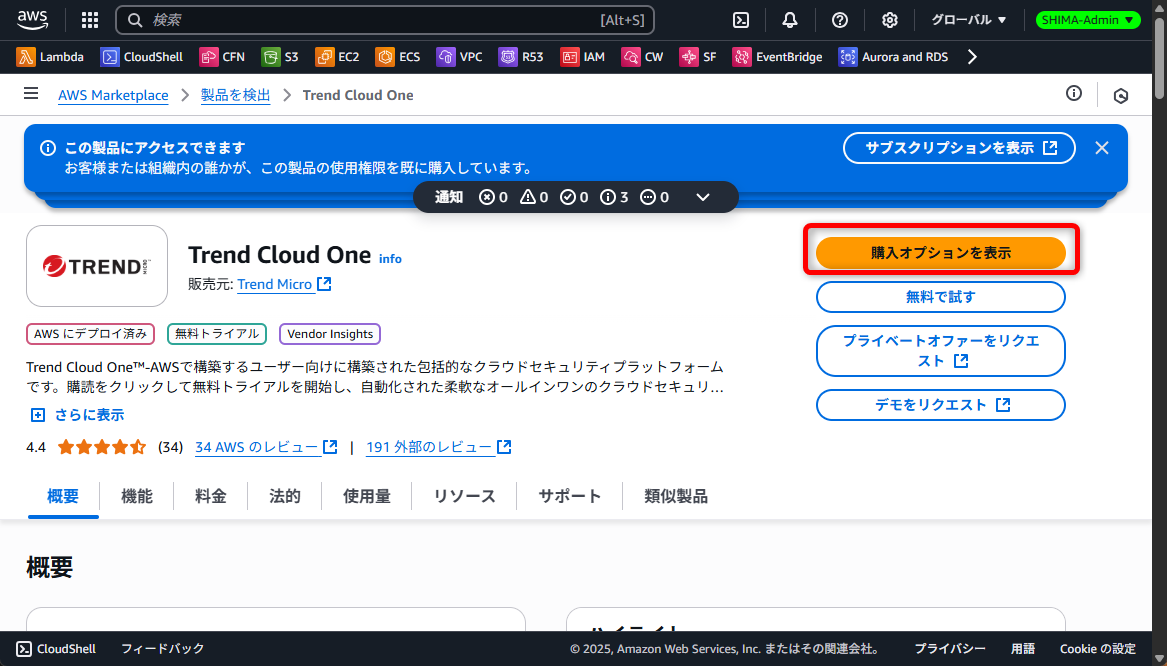Show more favorites with the right chevron

click(972, 57)
